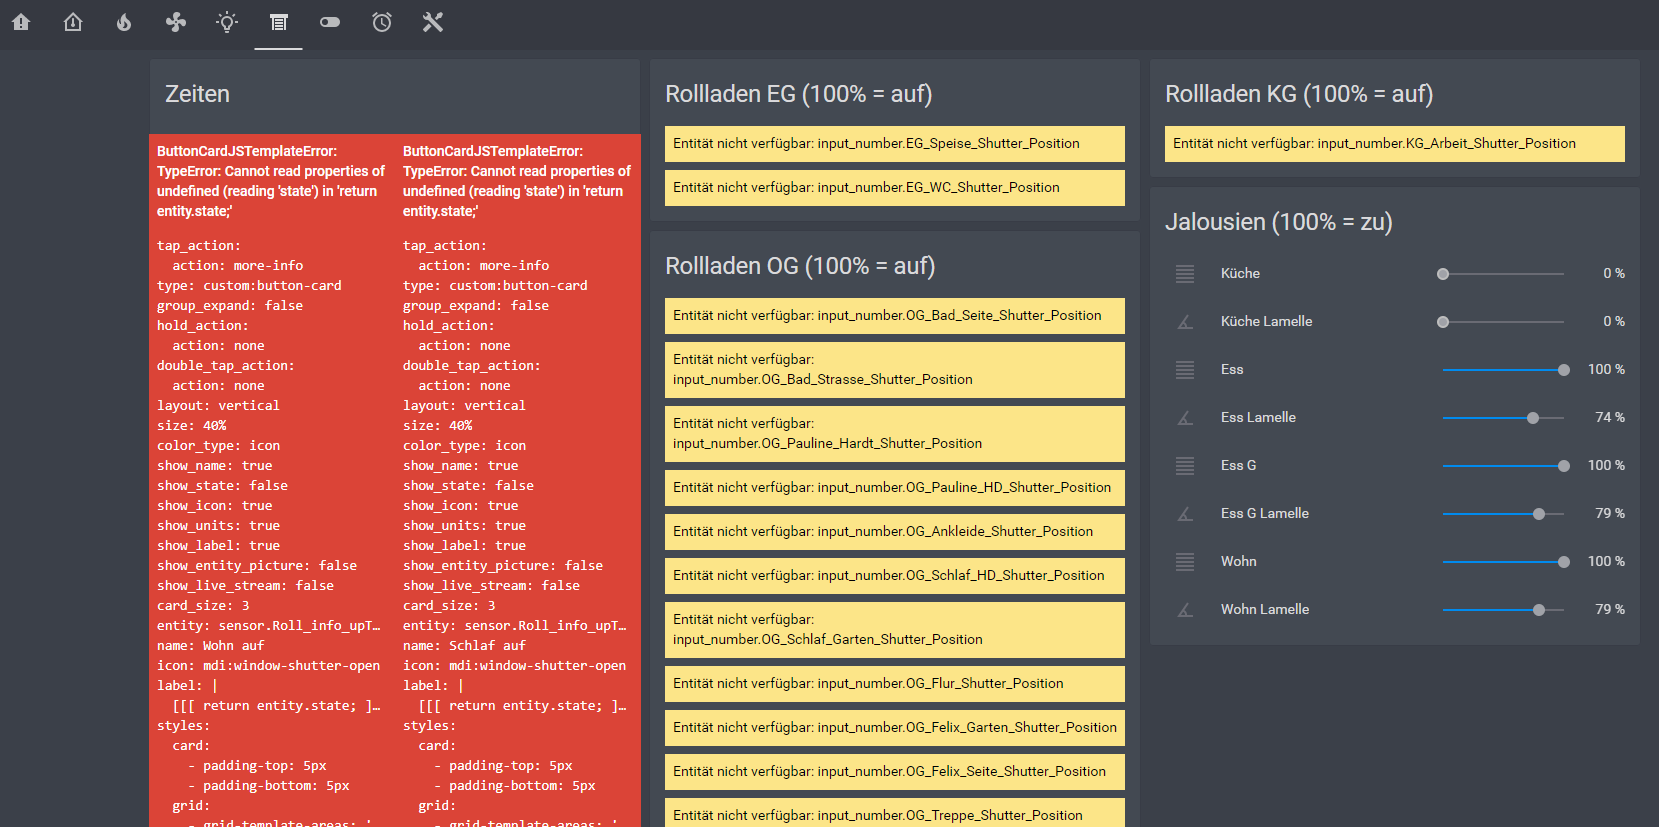Click the OG_Schlaf_HD_Shutter_Position warning
This screenshot has width=1659, height=827.
895,576
